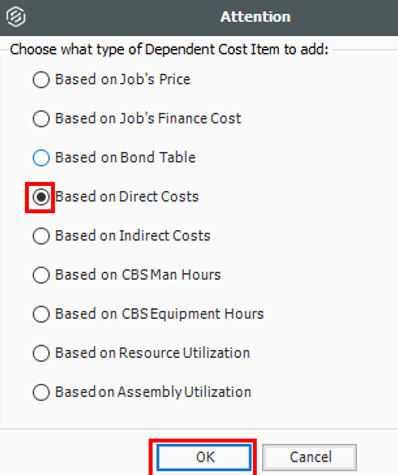Confirm the selection with the OK button
Screen dimensions: 398x475
point(204,457)
